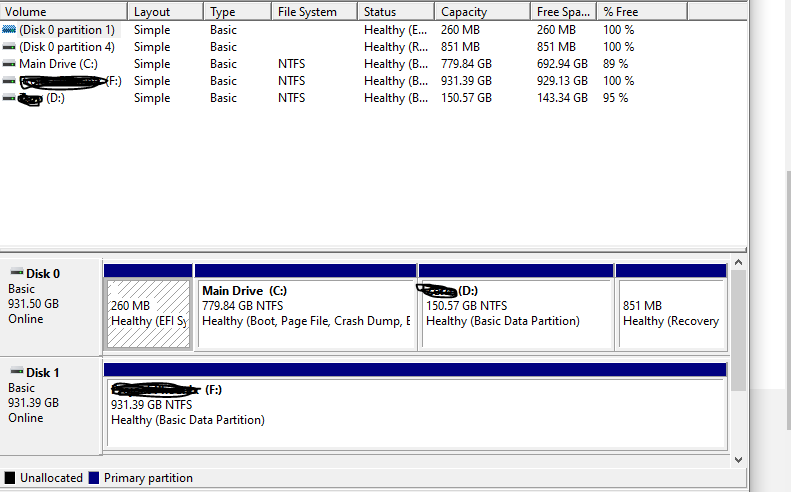Select the 150.57 GB (D:) partition block
Viewport: 791px width, 492px height.
tap(516, 307)
